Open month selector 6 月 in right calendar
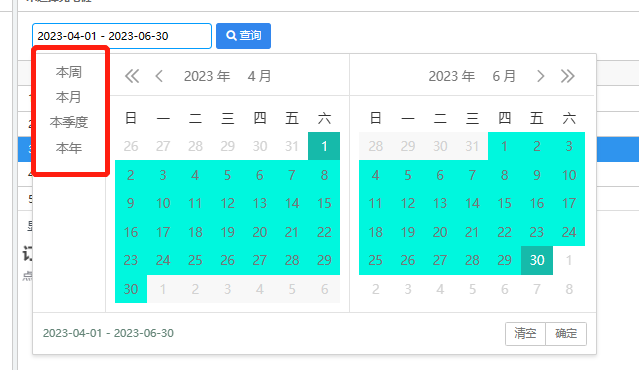Screen dimensions: 639x370 (x=504, y=76)
